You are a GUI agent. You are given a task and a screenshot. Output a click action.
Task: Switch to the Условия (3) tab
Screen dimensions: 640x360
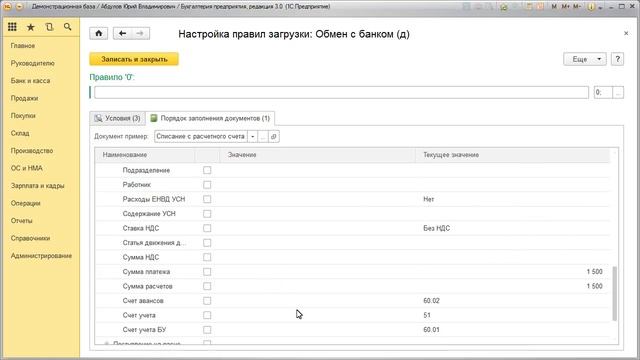[118, 118]
